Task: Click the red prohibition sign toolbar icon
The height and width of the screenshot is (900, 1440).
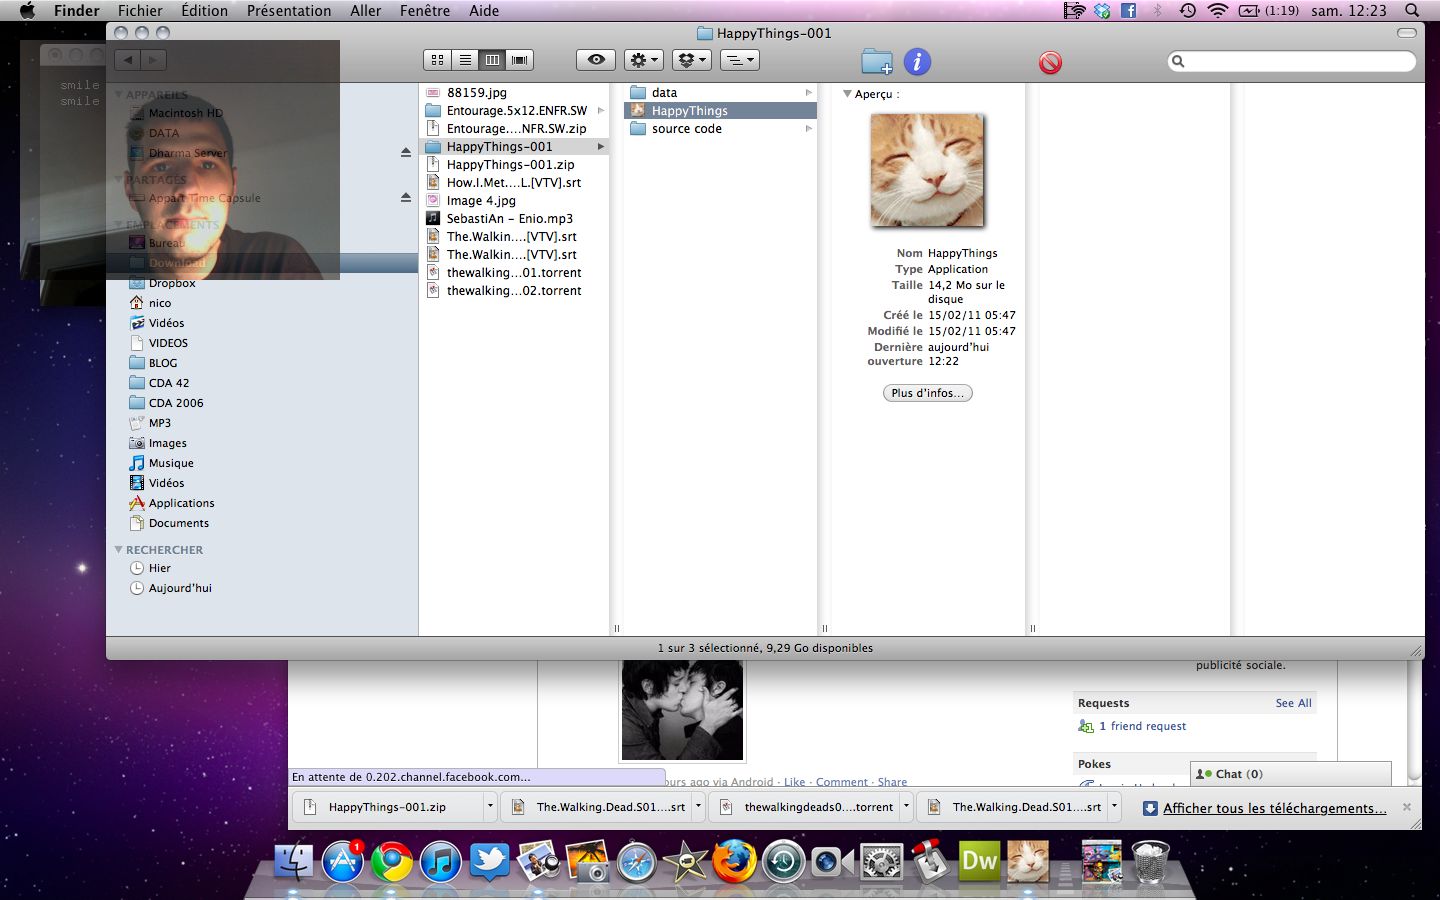Action: [x=1050, y=63]
